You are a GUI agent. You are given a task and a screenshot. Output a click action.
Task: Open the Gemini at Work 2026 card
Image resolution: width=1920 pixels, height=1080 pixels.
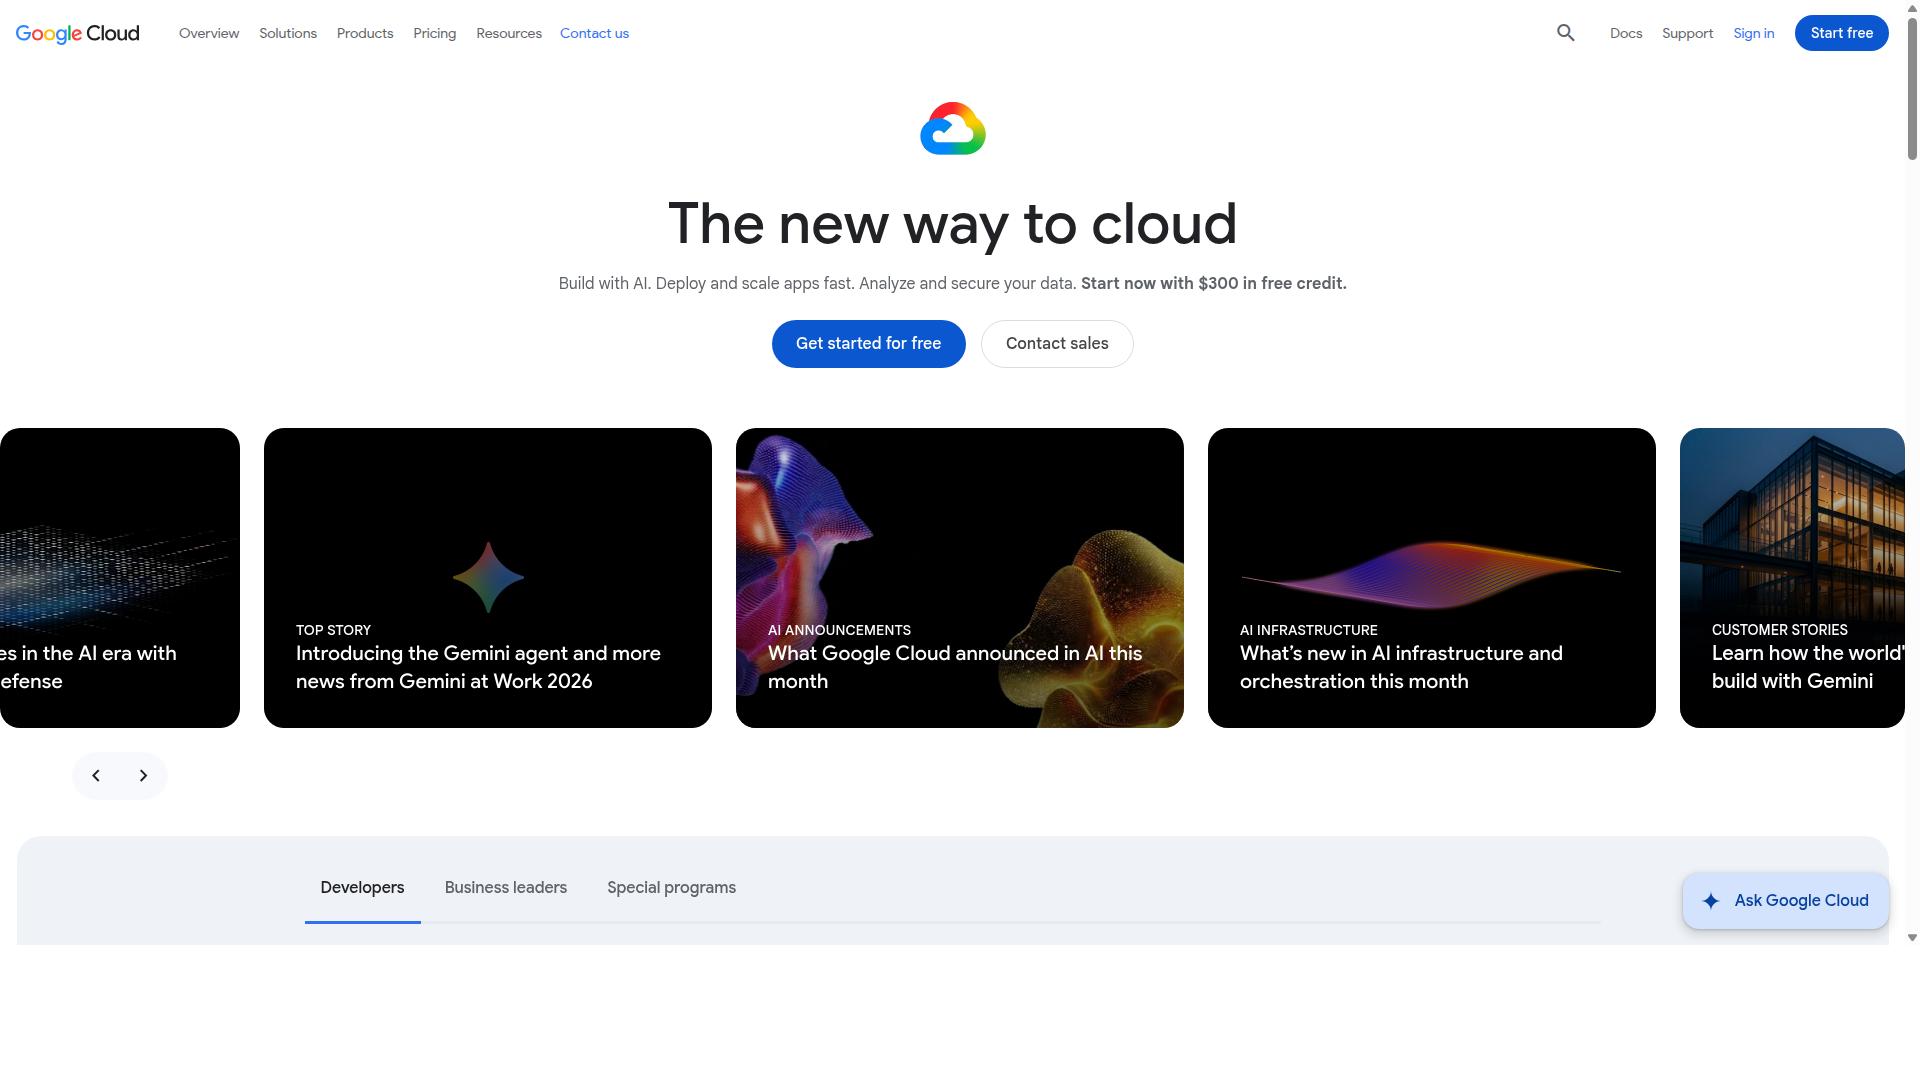488,578
